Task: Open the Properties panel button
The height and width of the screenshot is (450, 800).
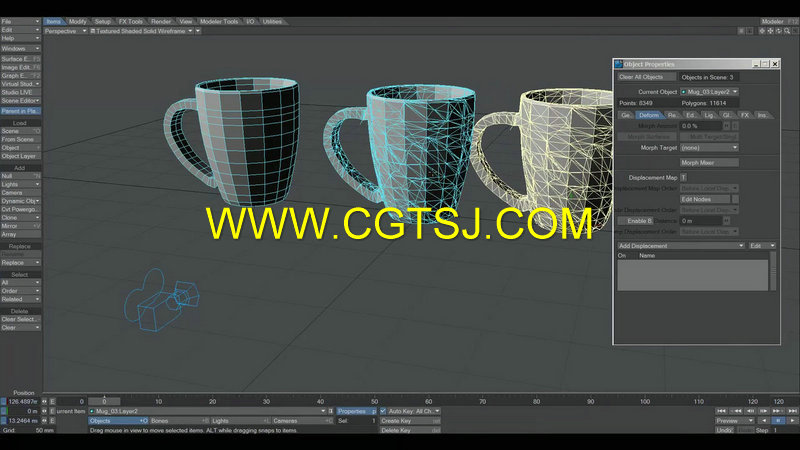Action: pyautogui.click(x=357, y=411)
